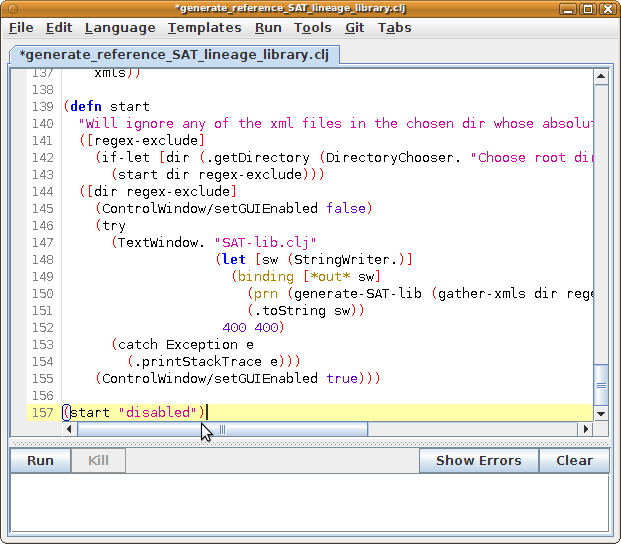Click the horizontal scrollbar left arrow
This screenshot has height=544, width=621.
70,429
